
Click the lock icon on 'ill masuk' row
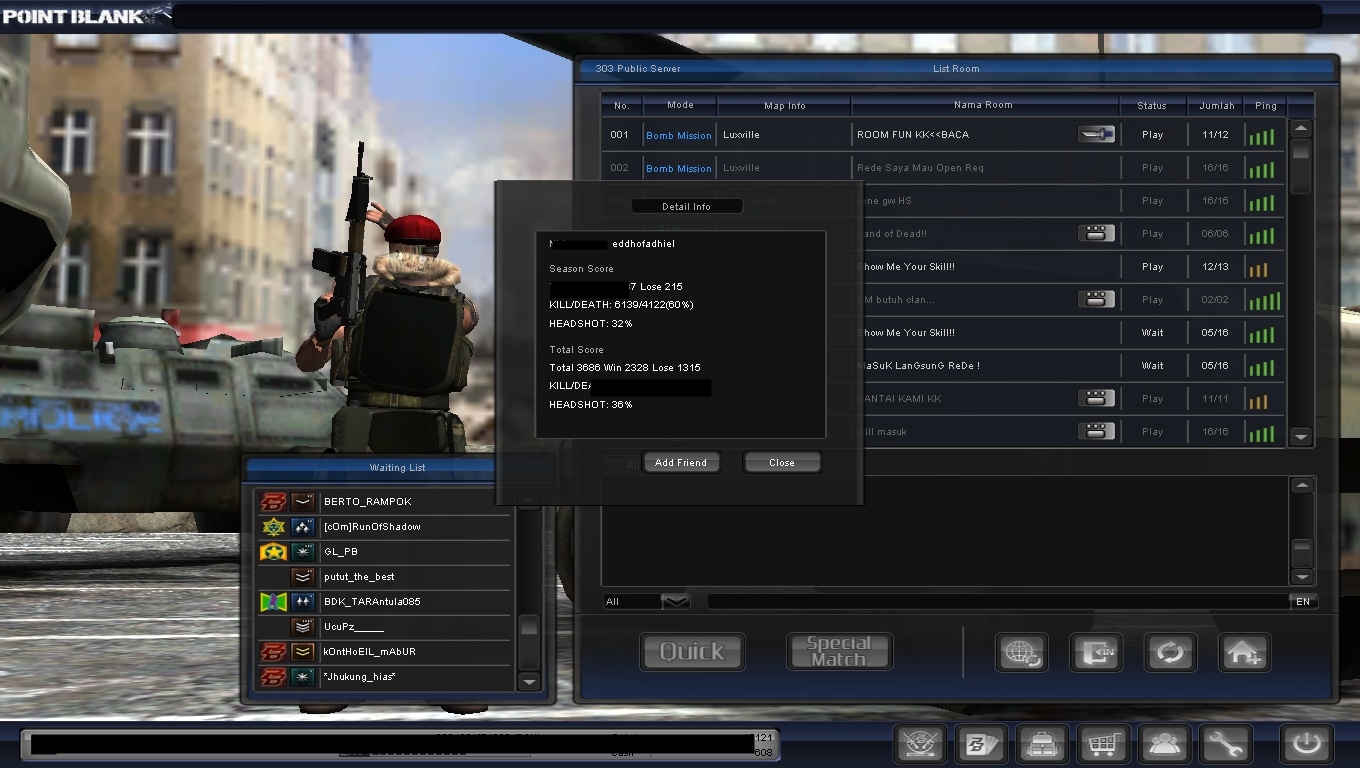click(1096, 431)
